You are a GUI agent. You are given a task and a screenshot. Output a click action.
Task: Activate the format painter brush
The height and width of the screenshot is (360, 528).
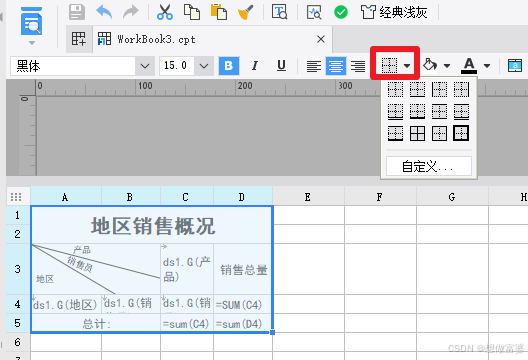[x=245, y=12]
